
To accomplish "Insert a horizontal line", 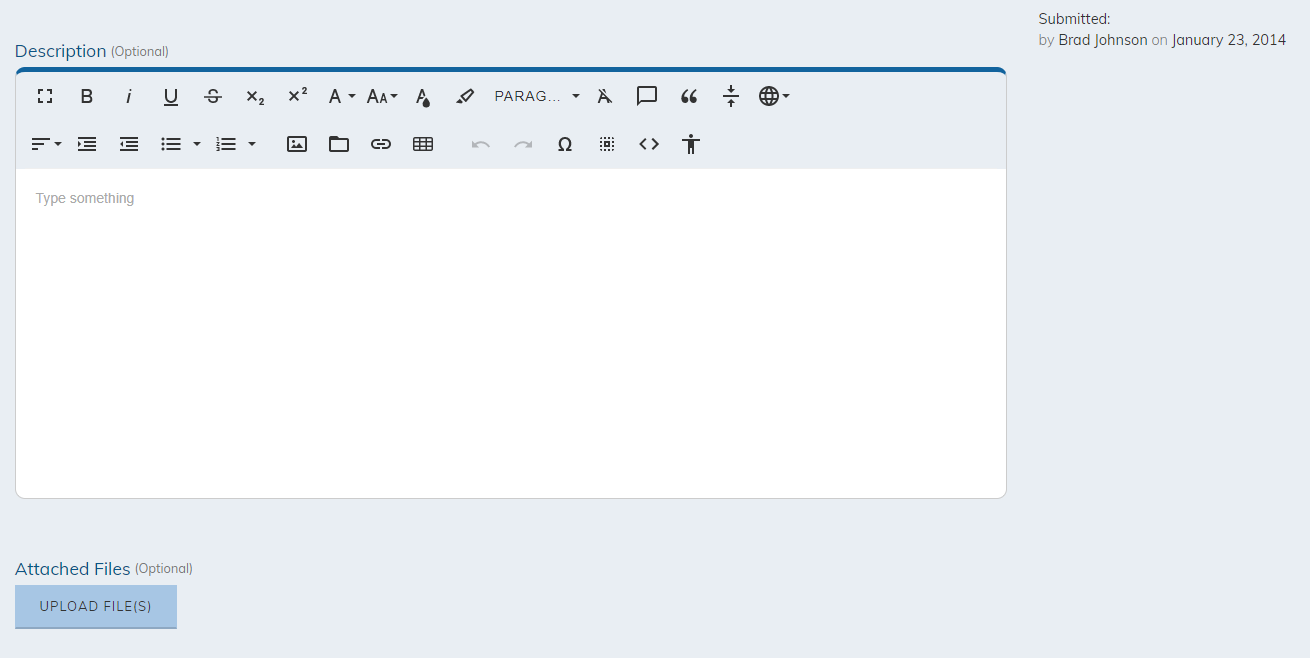I will pyautogui.click(x=731, y=96).
